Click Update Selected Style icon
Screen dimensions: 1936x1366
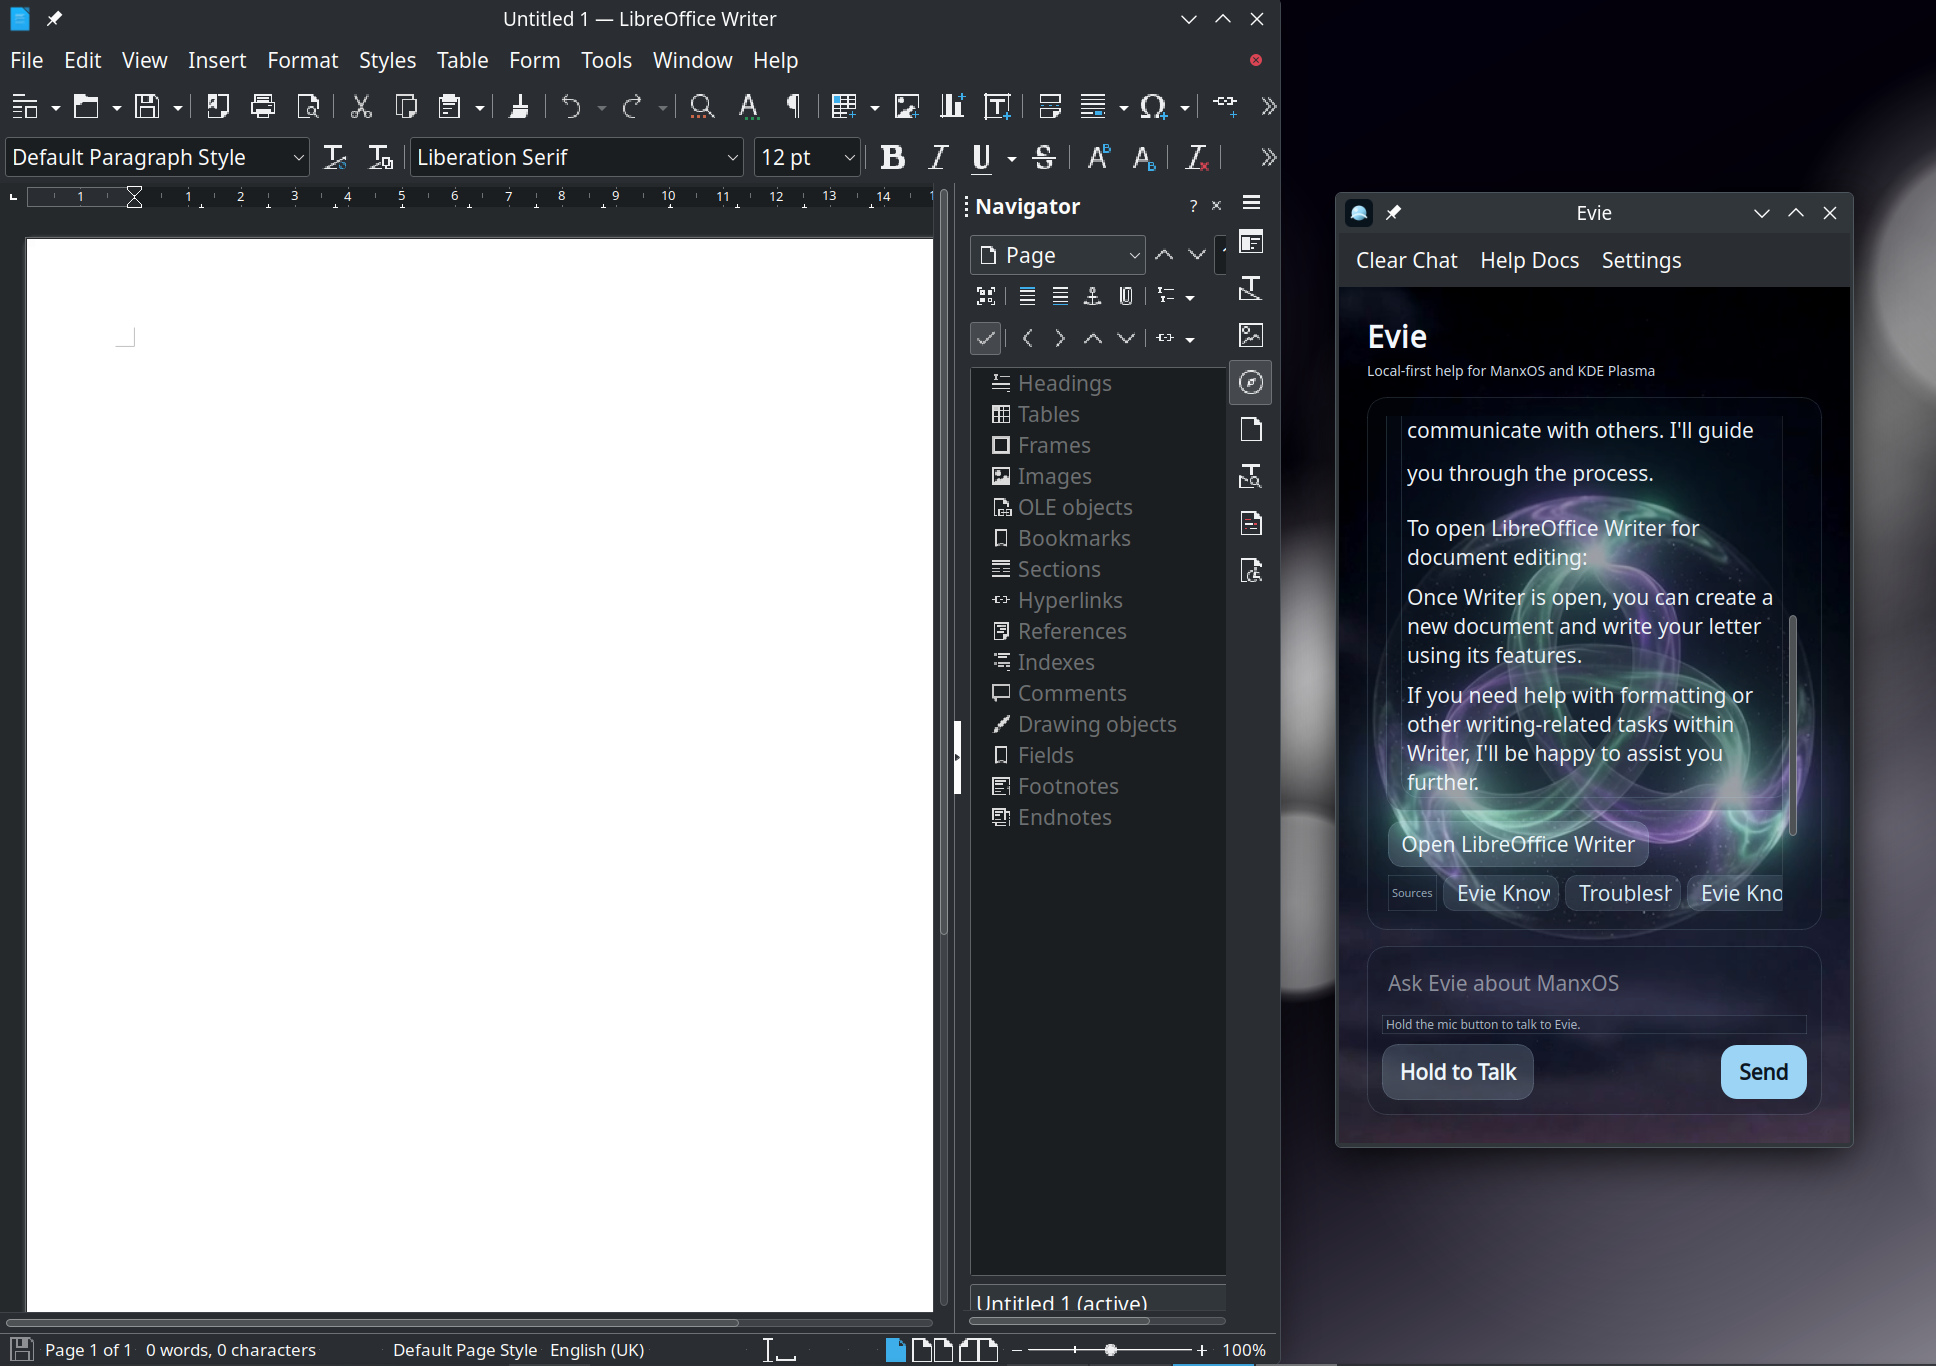(335, 157)
